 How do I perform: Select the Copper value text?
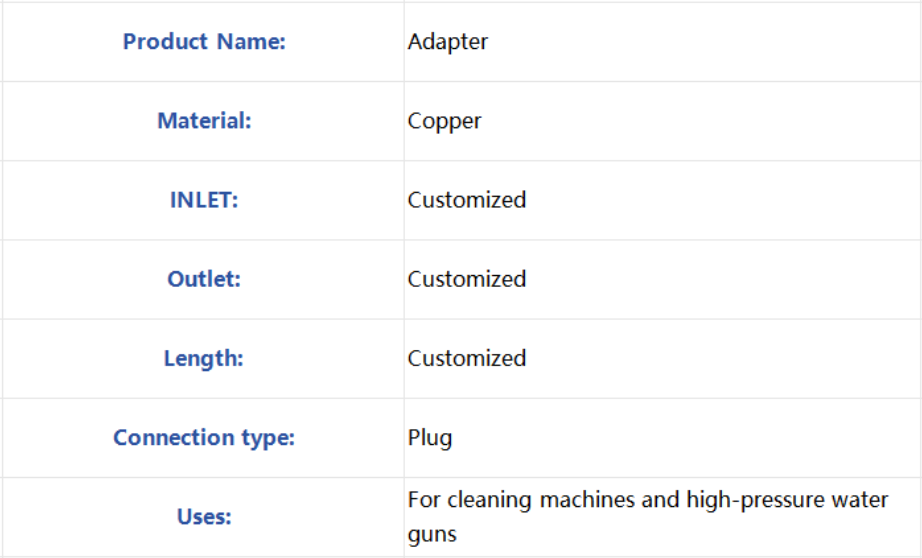(x=445, y=122)
